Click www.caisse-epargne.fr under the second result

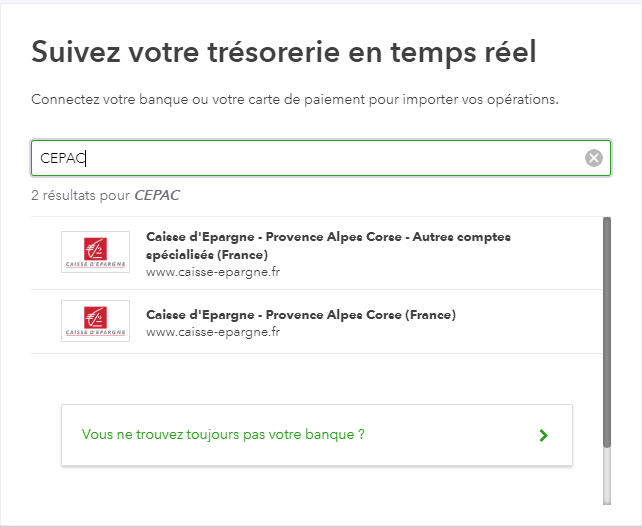click(x=213, y=332)
